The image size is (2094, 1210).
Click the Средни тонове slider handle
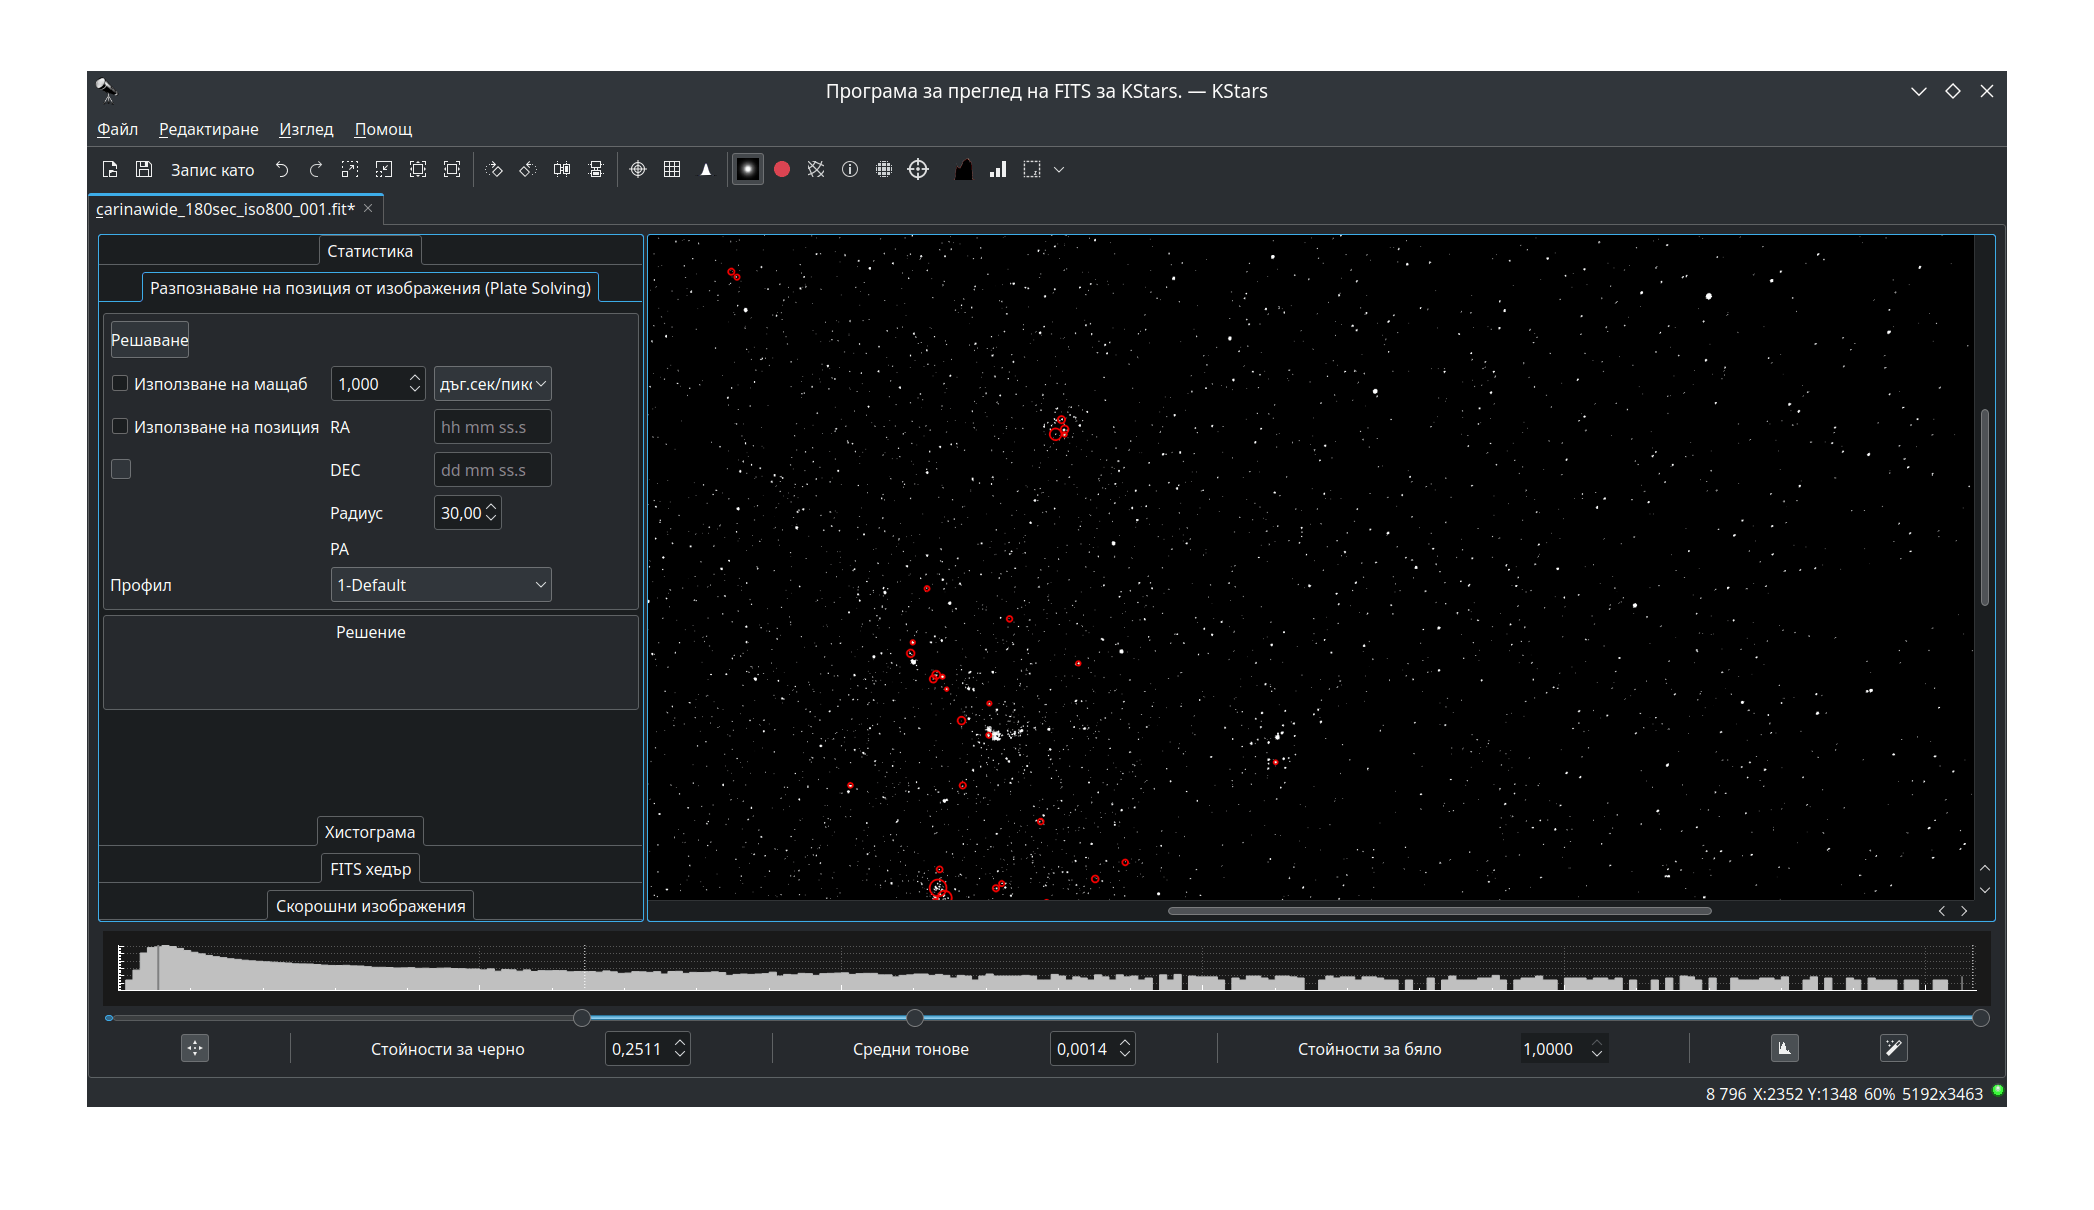915,1018
